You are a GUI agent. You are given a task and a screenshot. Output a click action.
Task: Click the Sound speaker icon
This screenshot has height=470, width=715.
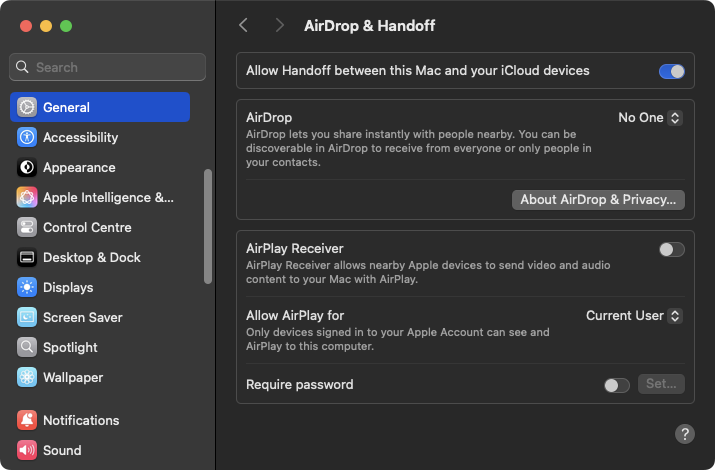[27, 450]
